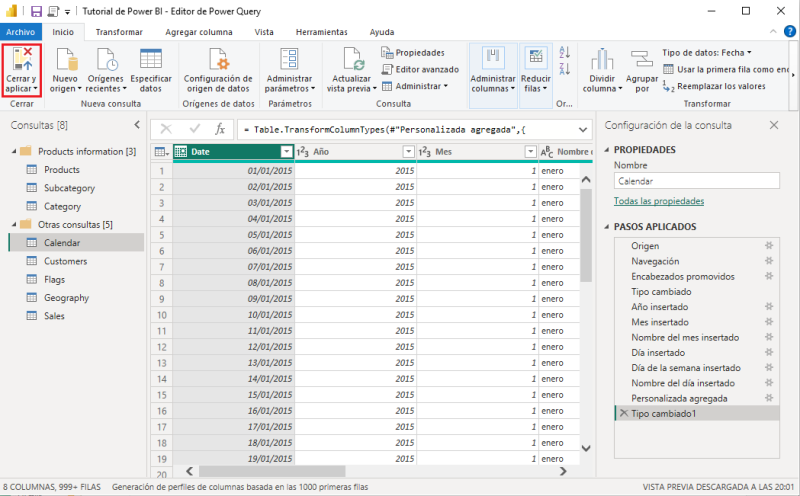Click Reemplazar los valores

click(x=714, y=86)
